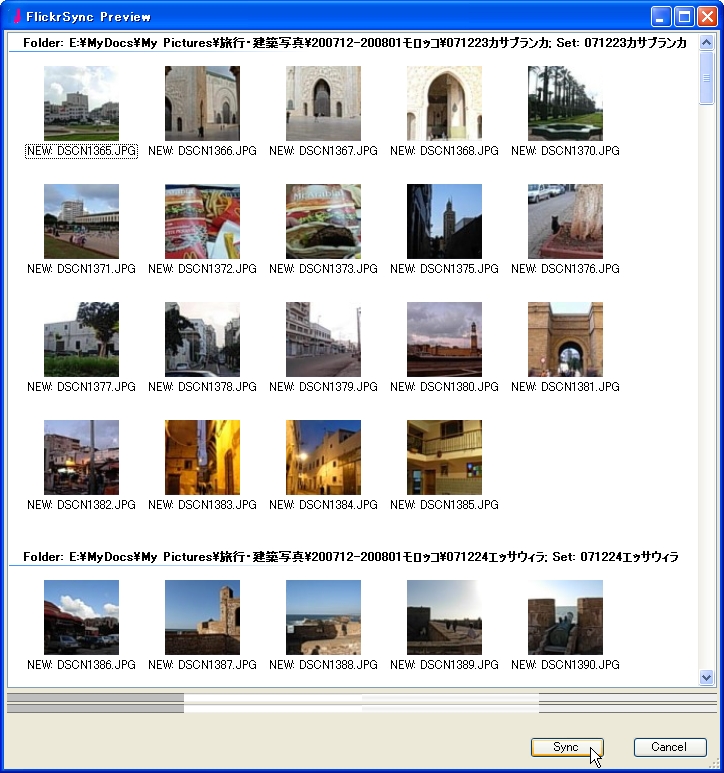Select the DSCN1375.JPG minaret thumbnail
The image size is (724, 773).
click(445, 221)
